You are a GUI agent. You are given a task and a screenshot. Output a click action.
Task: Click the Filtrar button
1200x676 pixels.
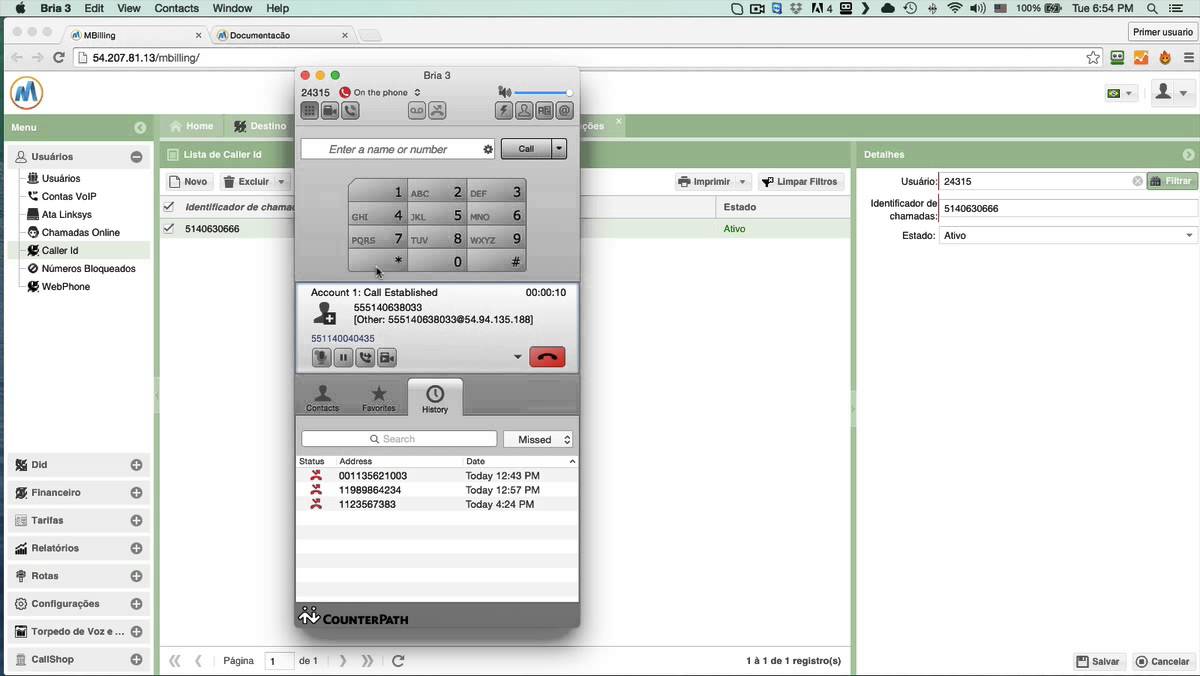[x=1171, y=182]
